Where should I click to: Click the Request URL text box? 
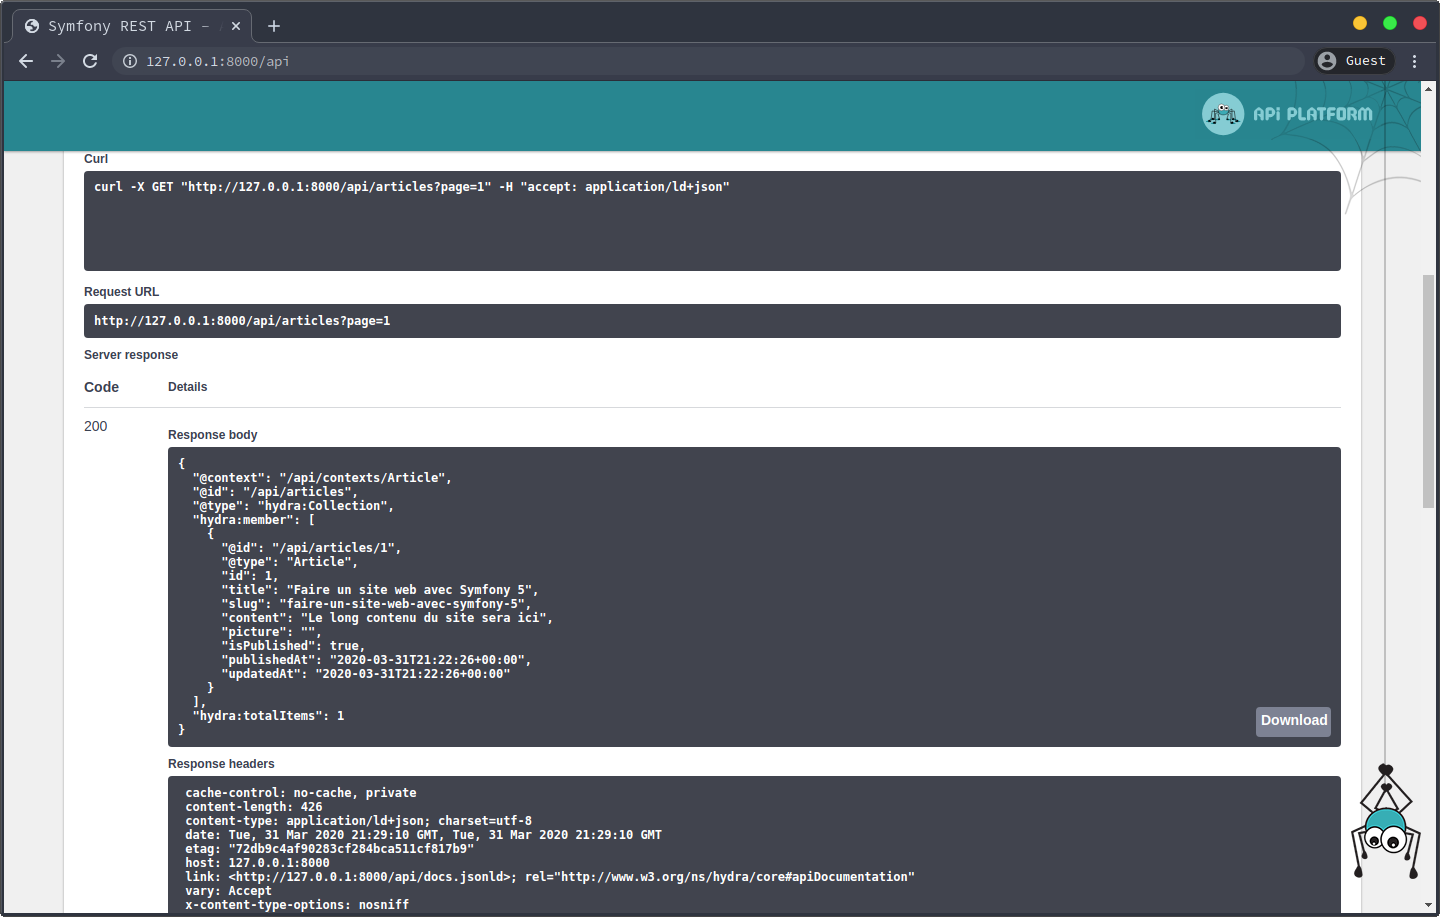(x=712, y=321)
